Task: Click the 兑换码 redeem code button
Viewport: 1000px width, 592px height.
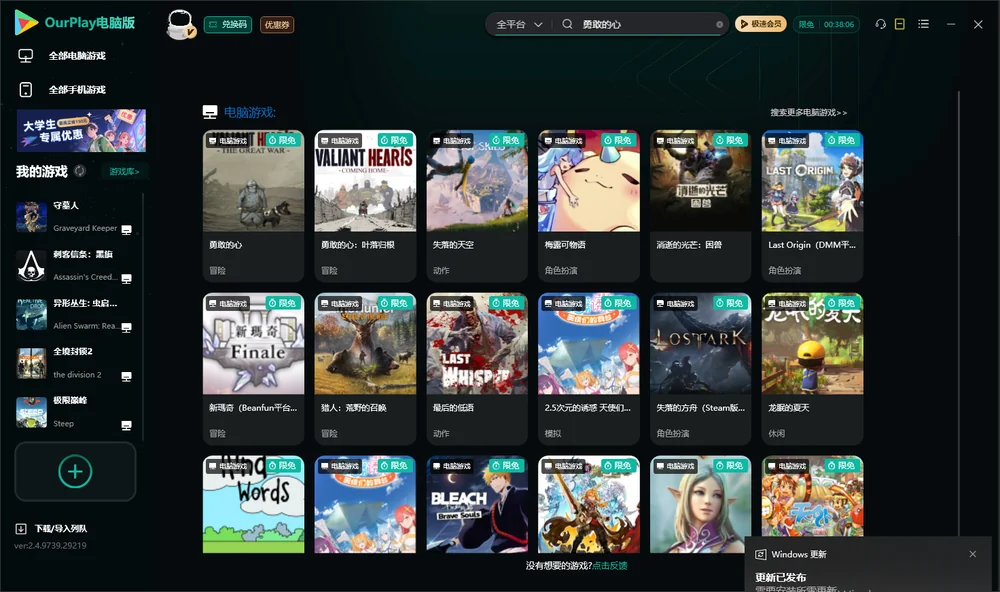Action: pyautogui.click(x=228, y=25)
